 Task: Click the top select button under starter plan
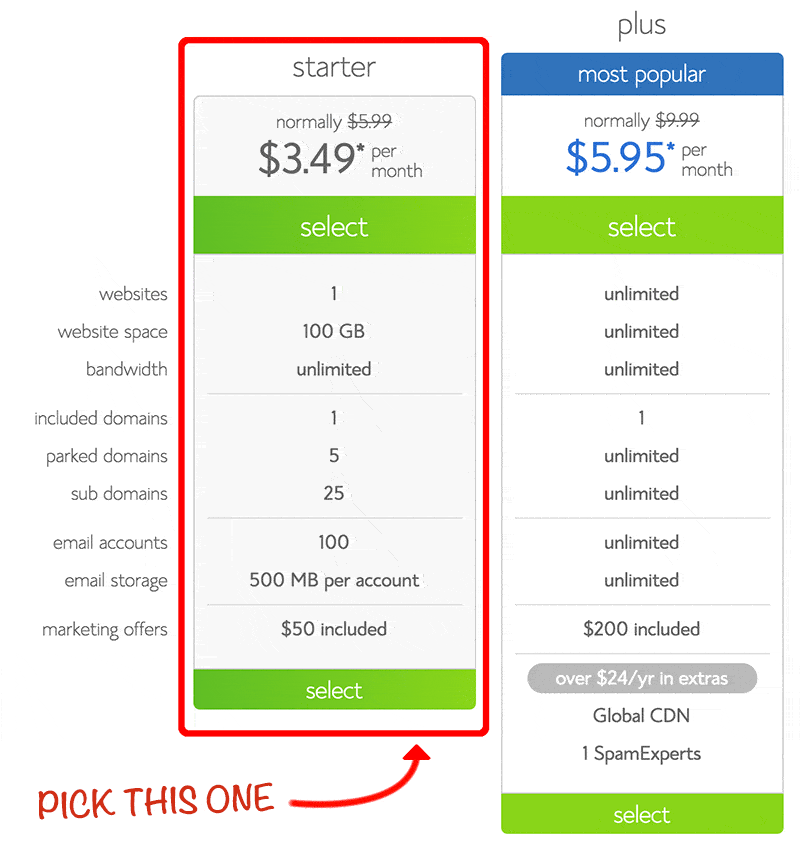tap(334, 225)
